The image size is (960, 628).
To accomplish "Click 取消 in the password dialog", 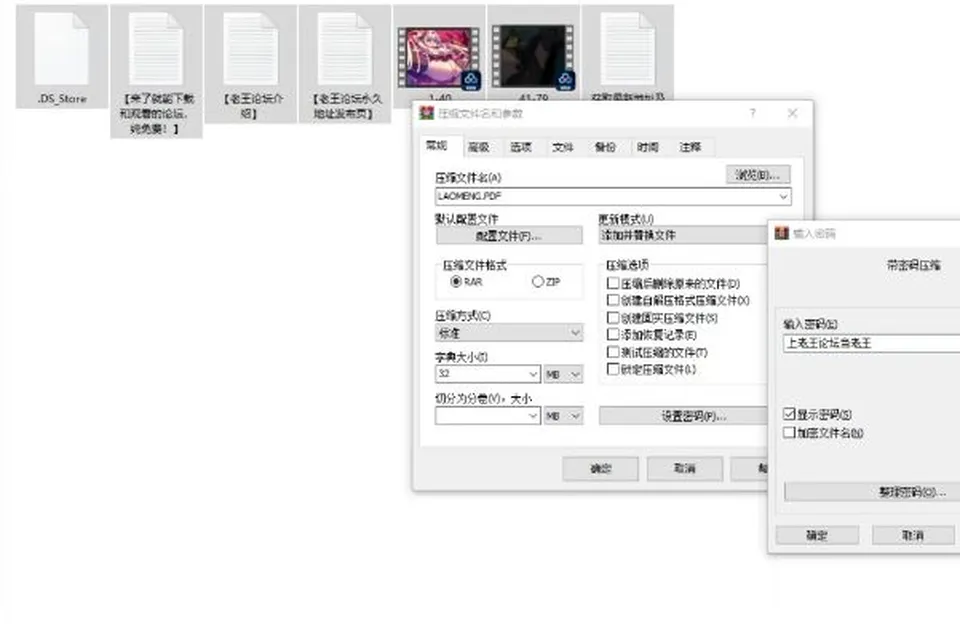I will 912,535.
